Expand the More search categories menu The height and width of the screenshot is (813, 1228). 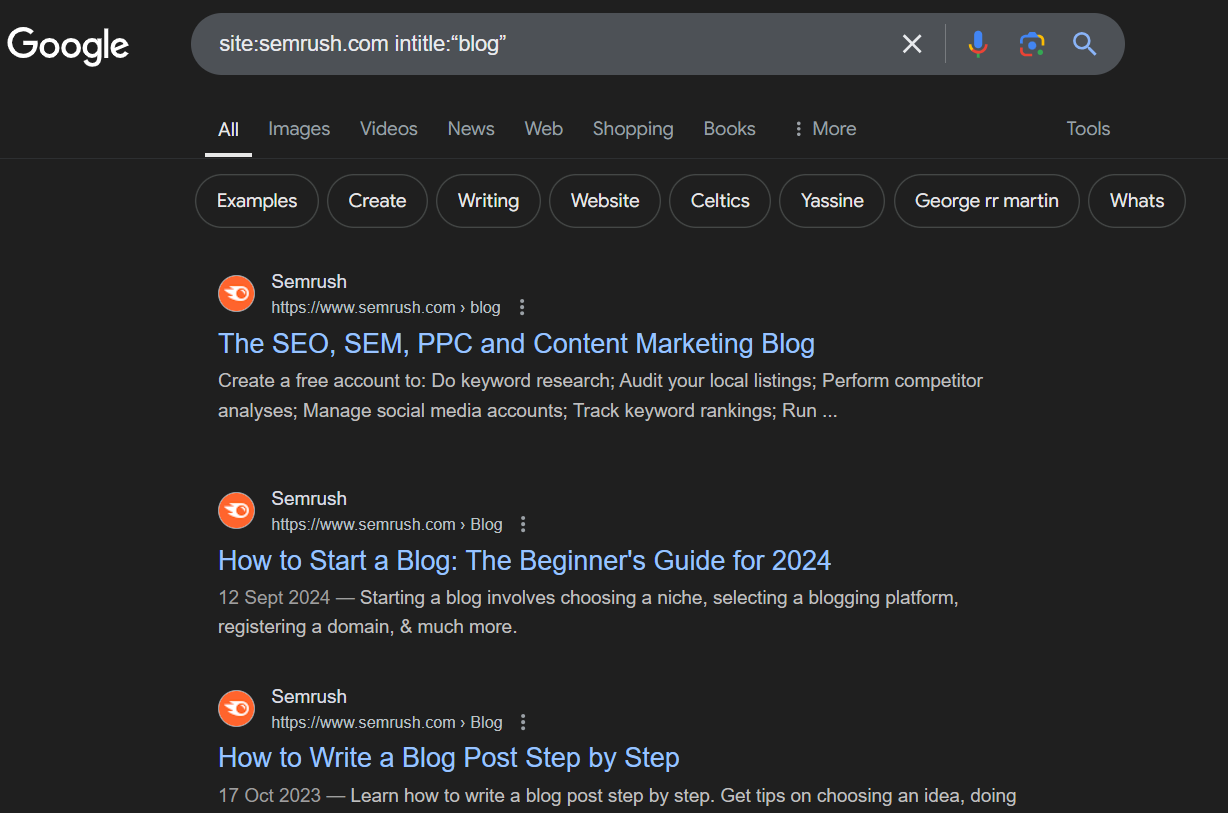(824, 129)
